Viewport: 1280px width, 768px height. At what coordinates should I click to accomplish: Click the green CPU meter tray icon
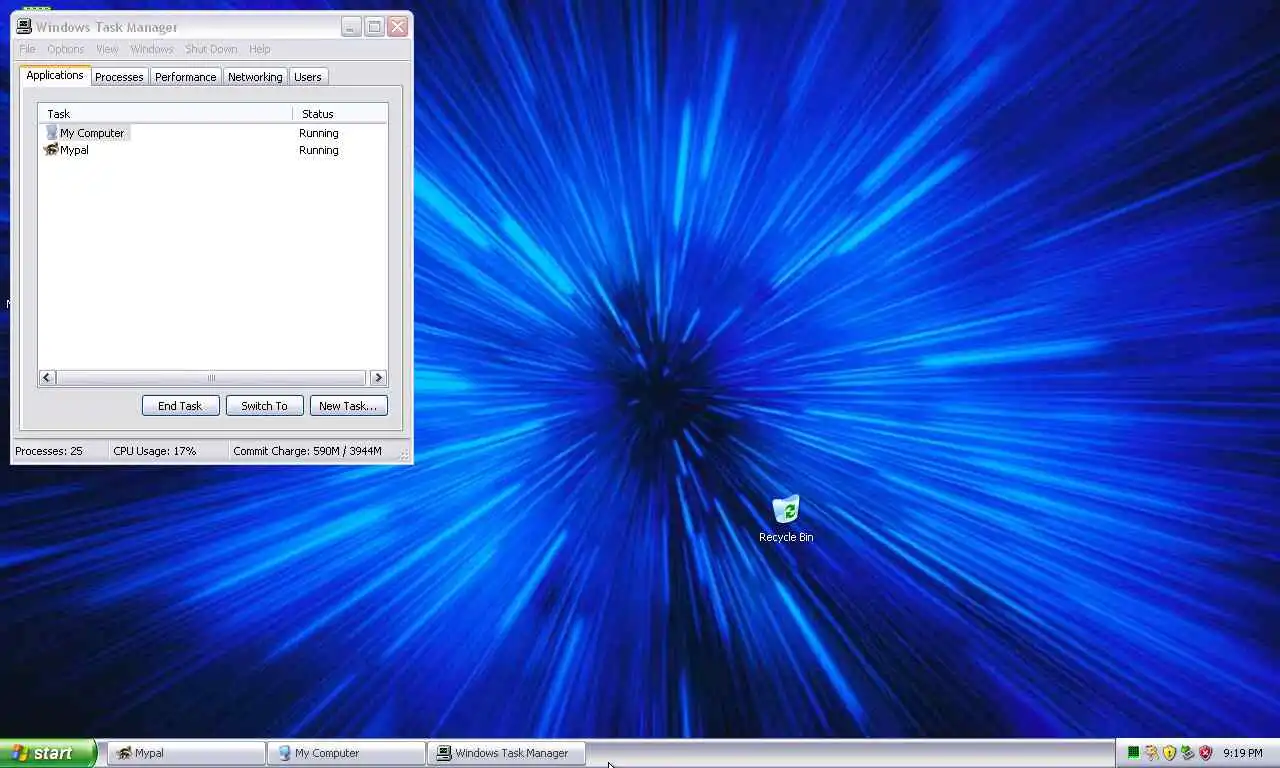pyautogui.click(x=1133, y=753)
